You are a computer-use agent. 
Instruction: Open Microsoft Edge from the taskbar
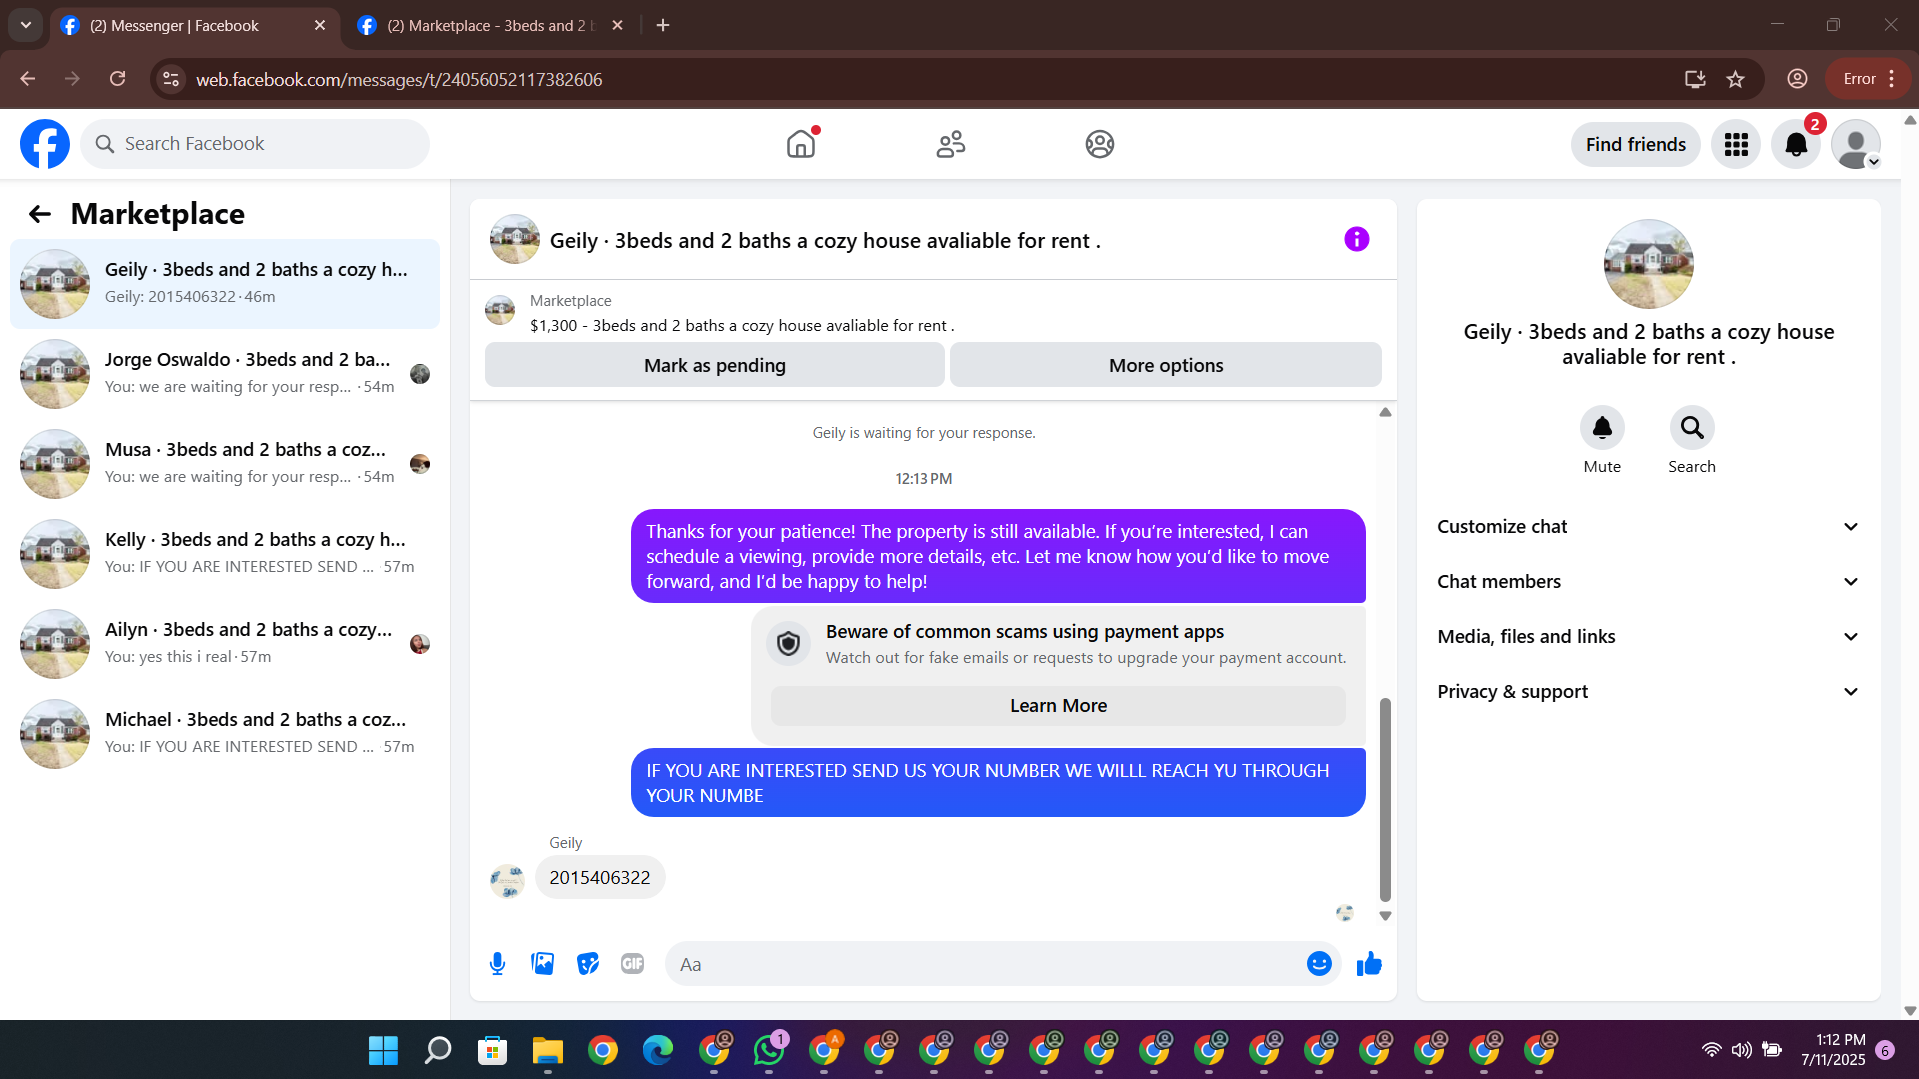click(x=657, y=1050)
